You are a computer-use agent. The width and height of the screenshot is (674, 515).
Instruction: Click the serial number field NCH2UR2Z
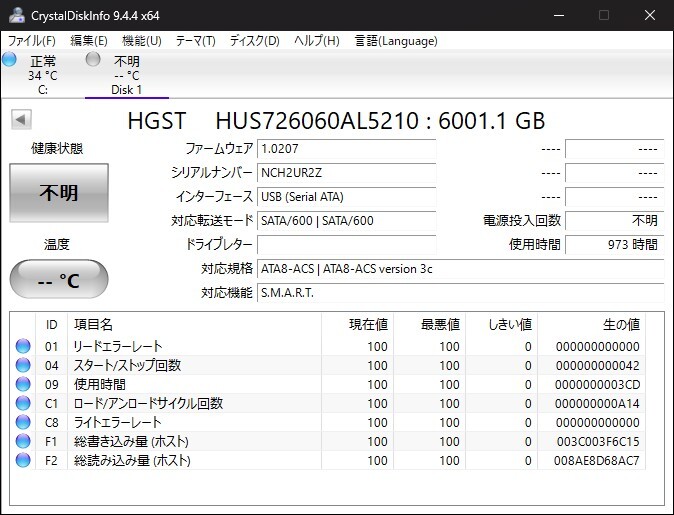pos(346,173)
